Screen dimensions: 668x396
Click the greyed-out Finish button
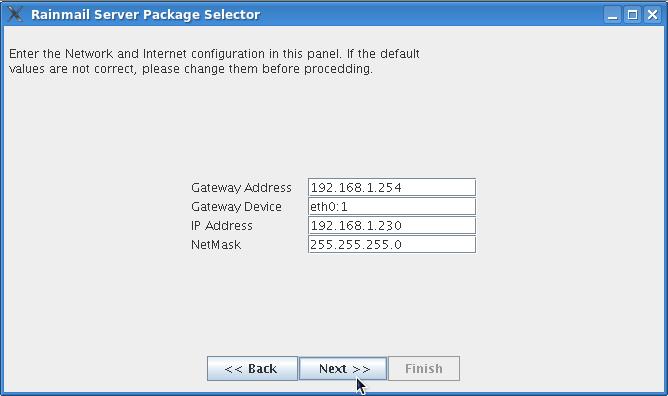click(424, 368)
